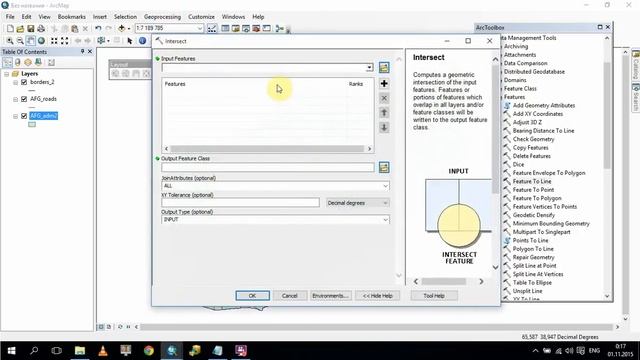Browse for Input Features folder icon
640x360 pixels.
(384, 67)
